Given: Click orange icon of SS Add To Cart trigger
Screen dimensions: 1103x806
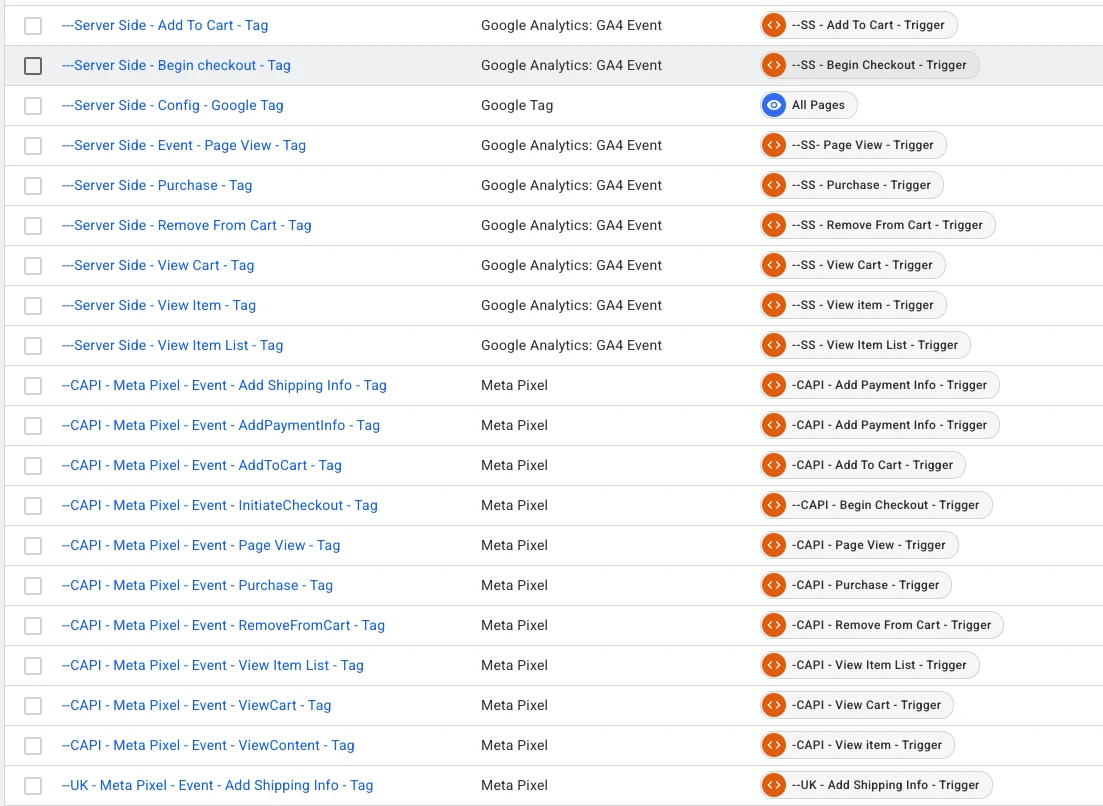Looking at the screenshot, I should (x=774, y=25).
